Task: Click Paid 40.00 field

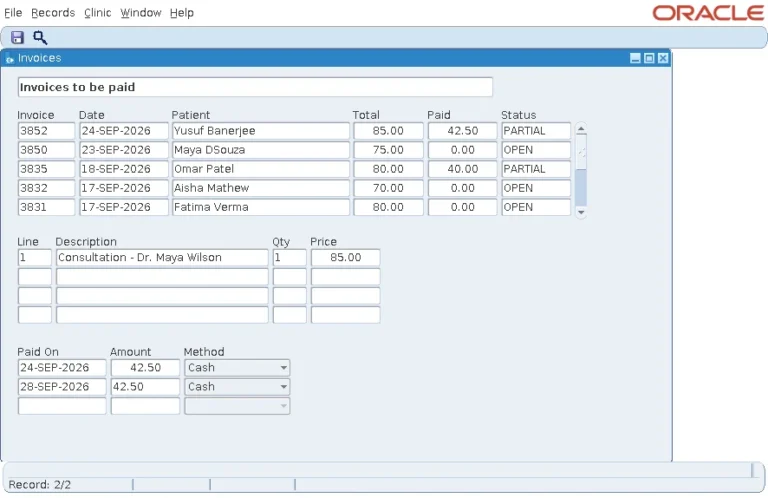Action: [x=462, y=169]
